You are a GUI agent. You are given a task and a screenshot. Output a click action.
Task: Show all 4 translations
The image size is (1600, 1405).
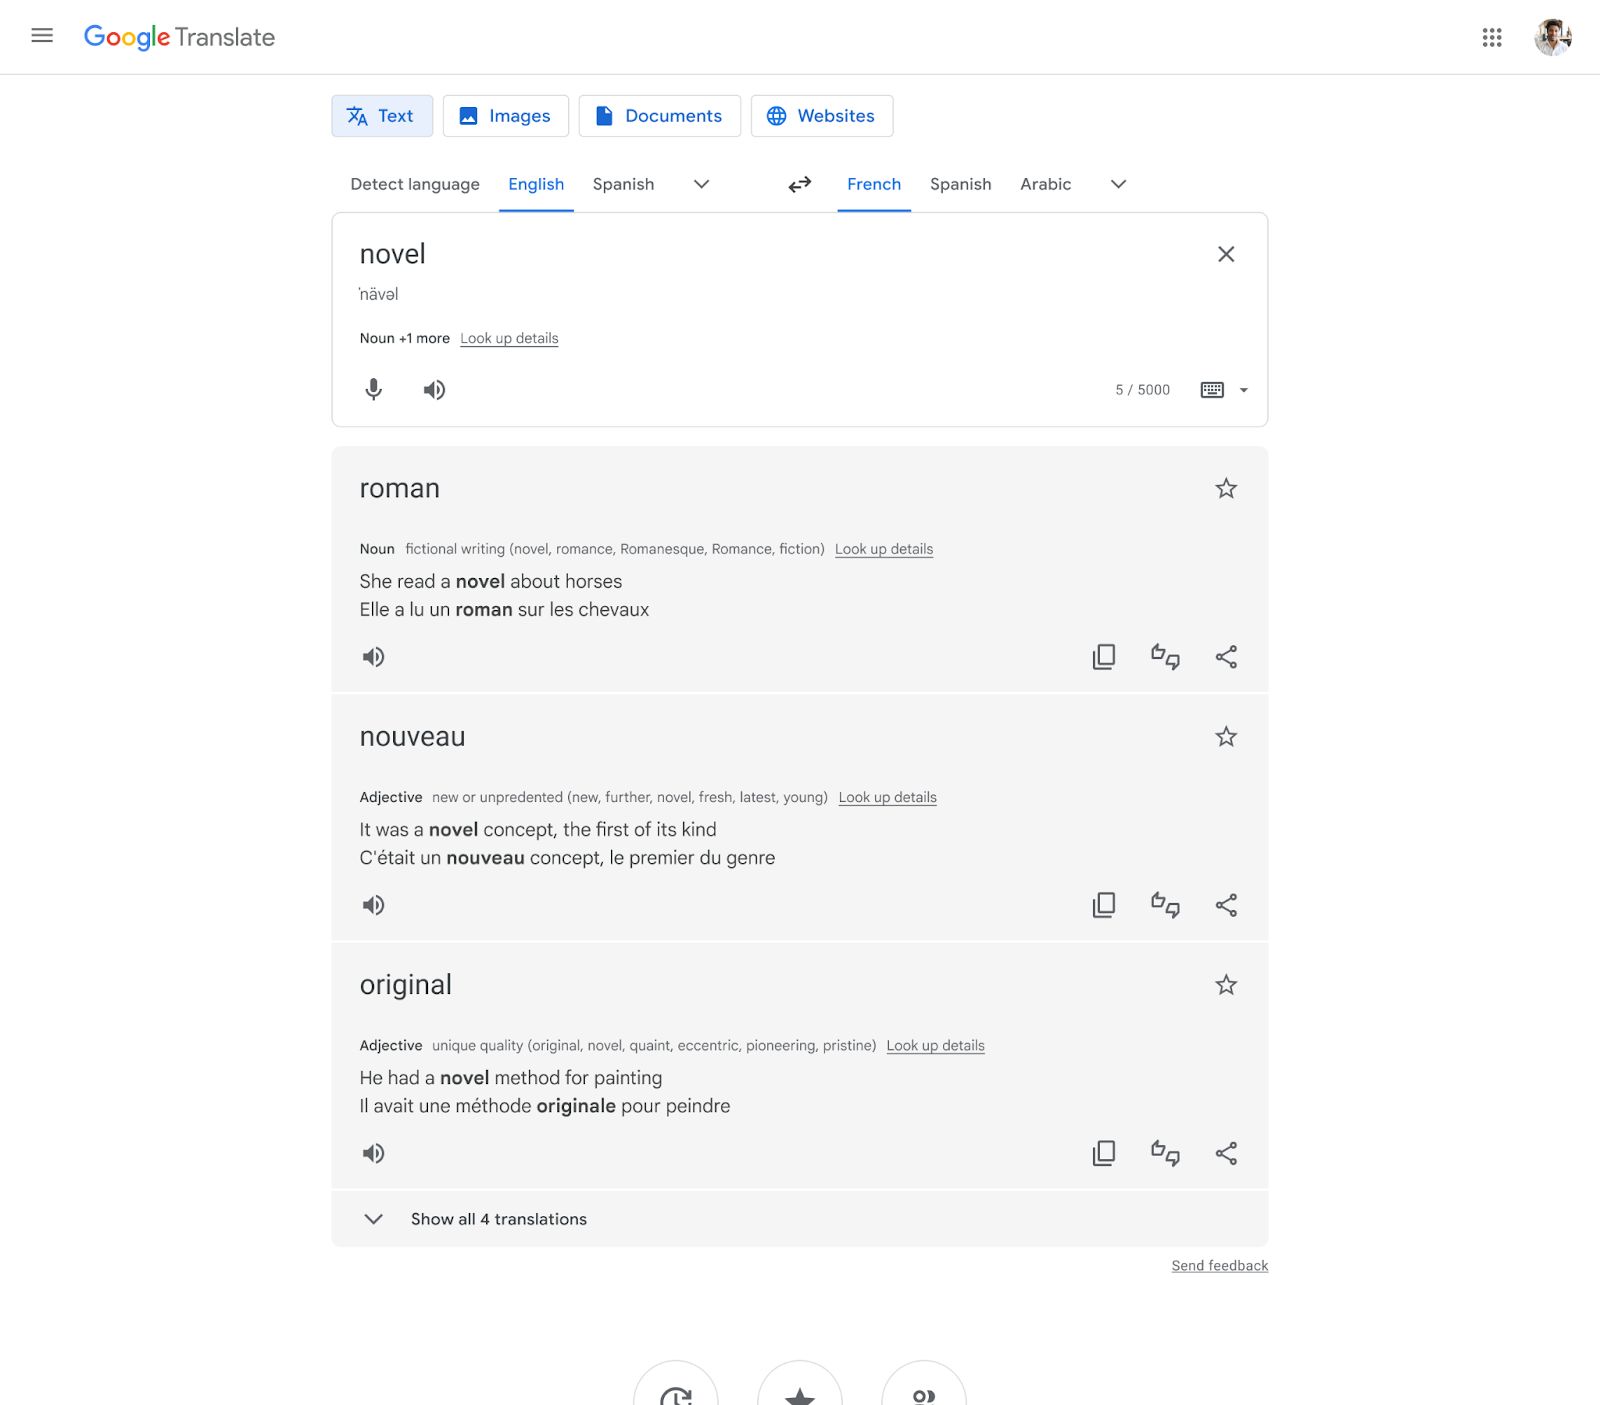tap(498, 1219)
